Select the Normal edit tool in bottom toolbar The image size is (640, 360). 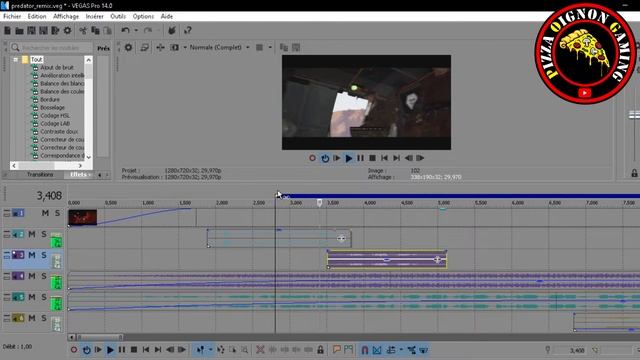[200, 350]
